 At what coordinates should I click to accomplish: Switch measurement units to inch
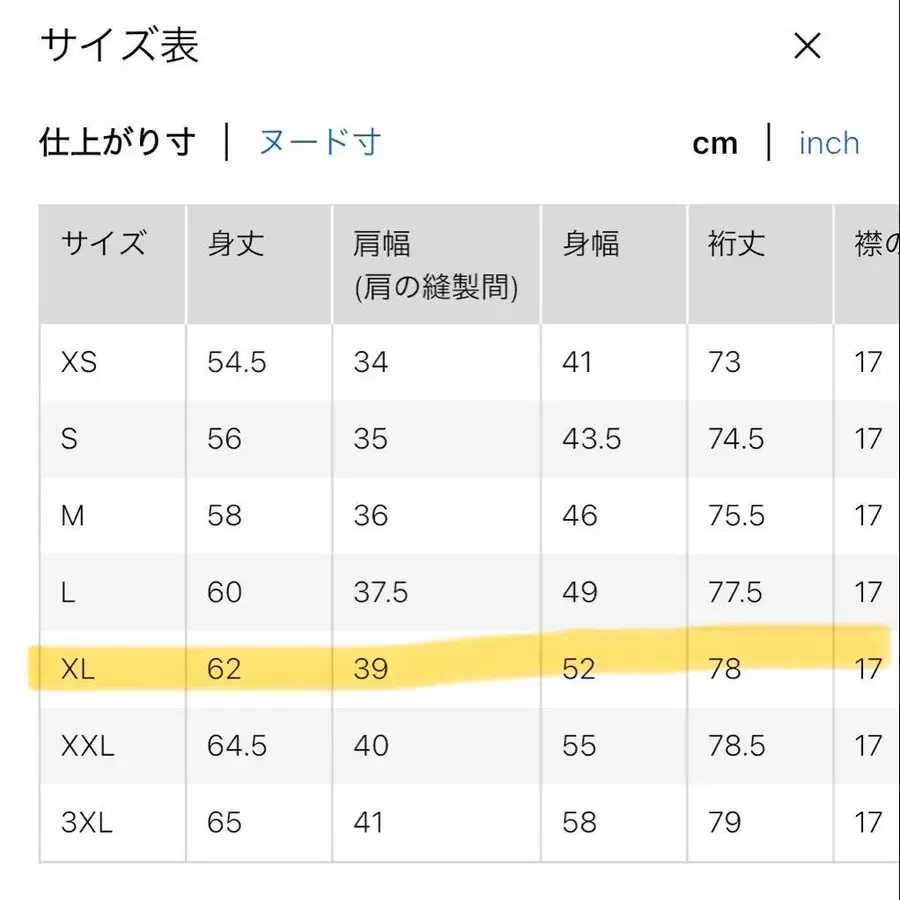point(828,143)
